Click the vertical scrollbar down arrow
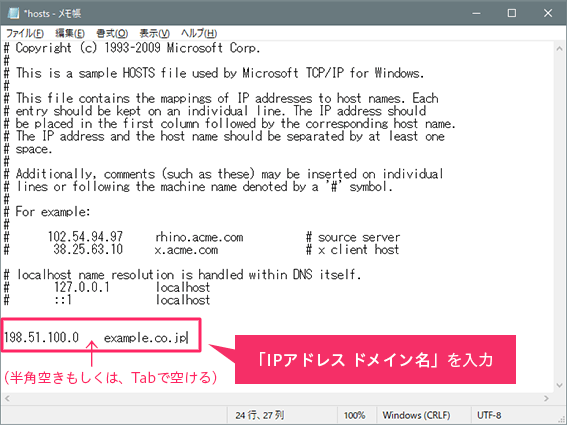Screen dimensions: 567x426 pos(559,385)
